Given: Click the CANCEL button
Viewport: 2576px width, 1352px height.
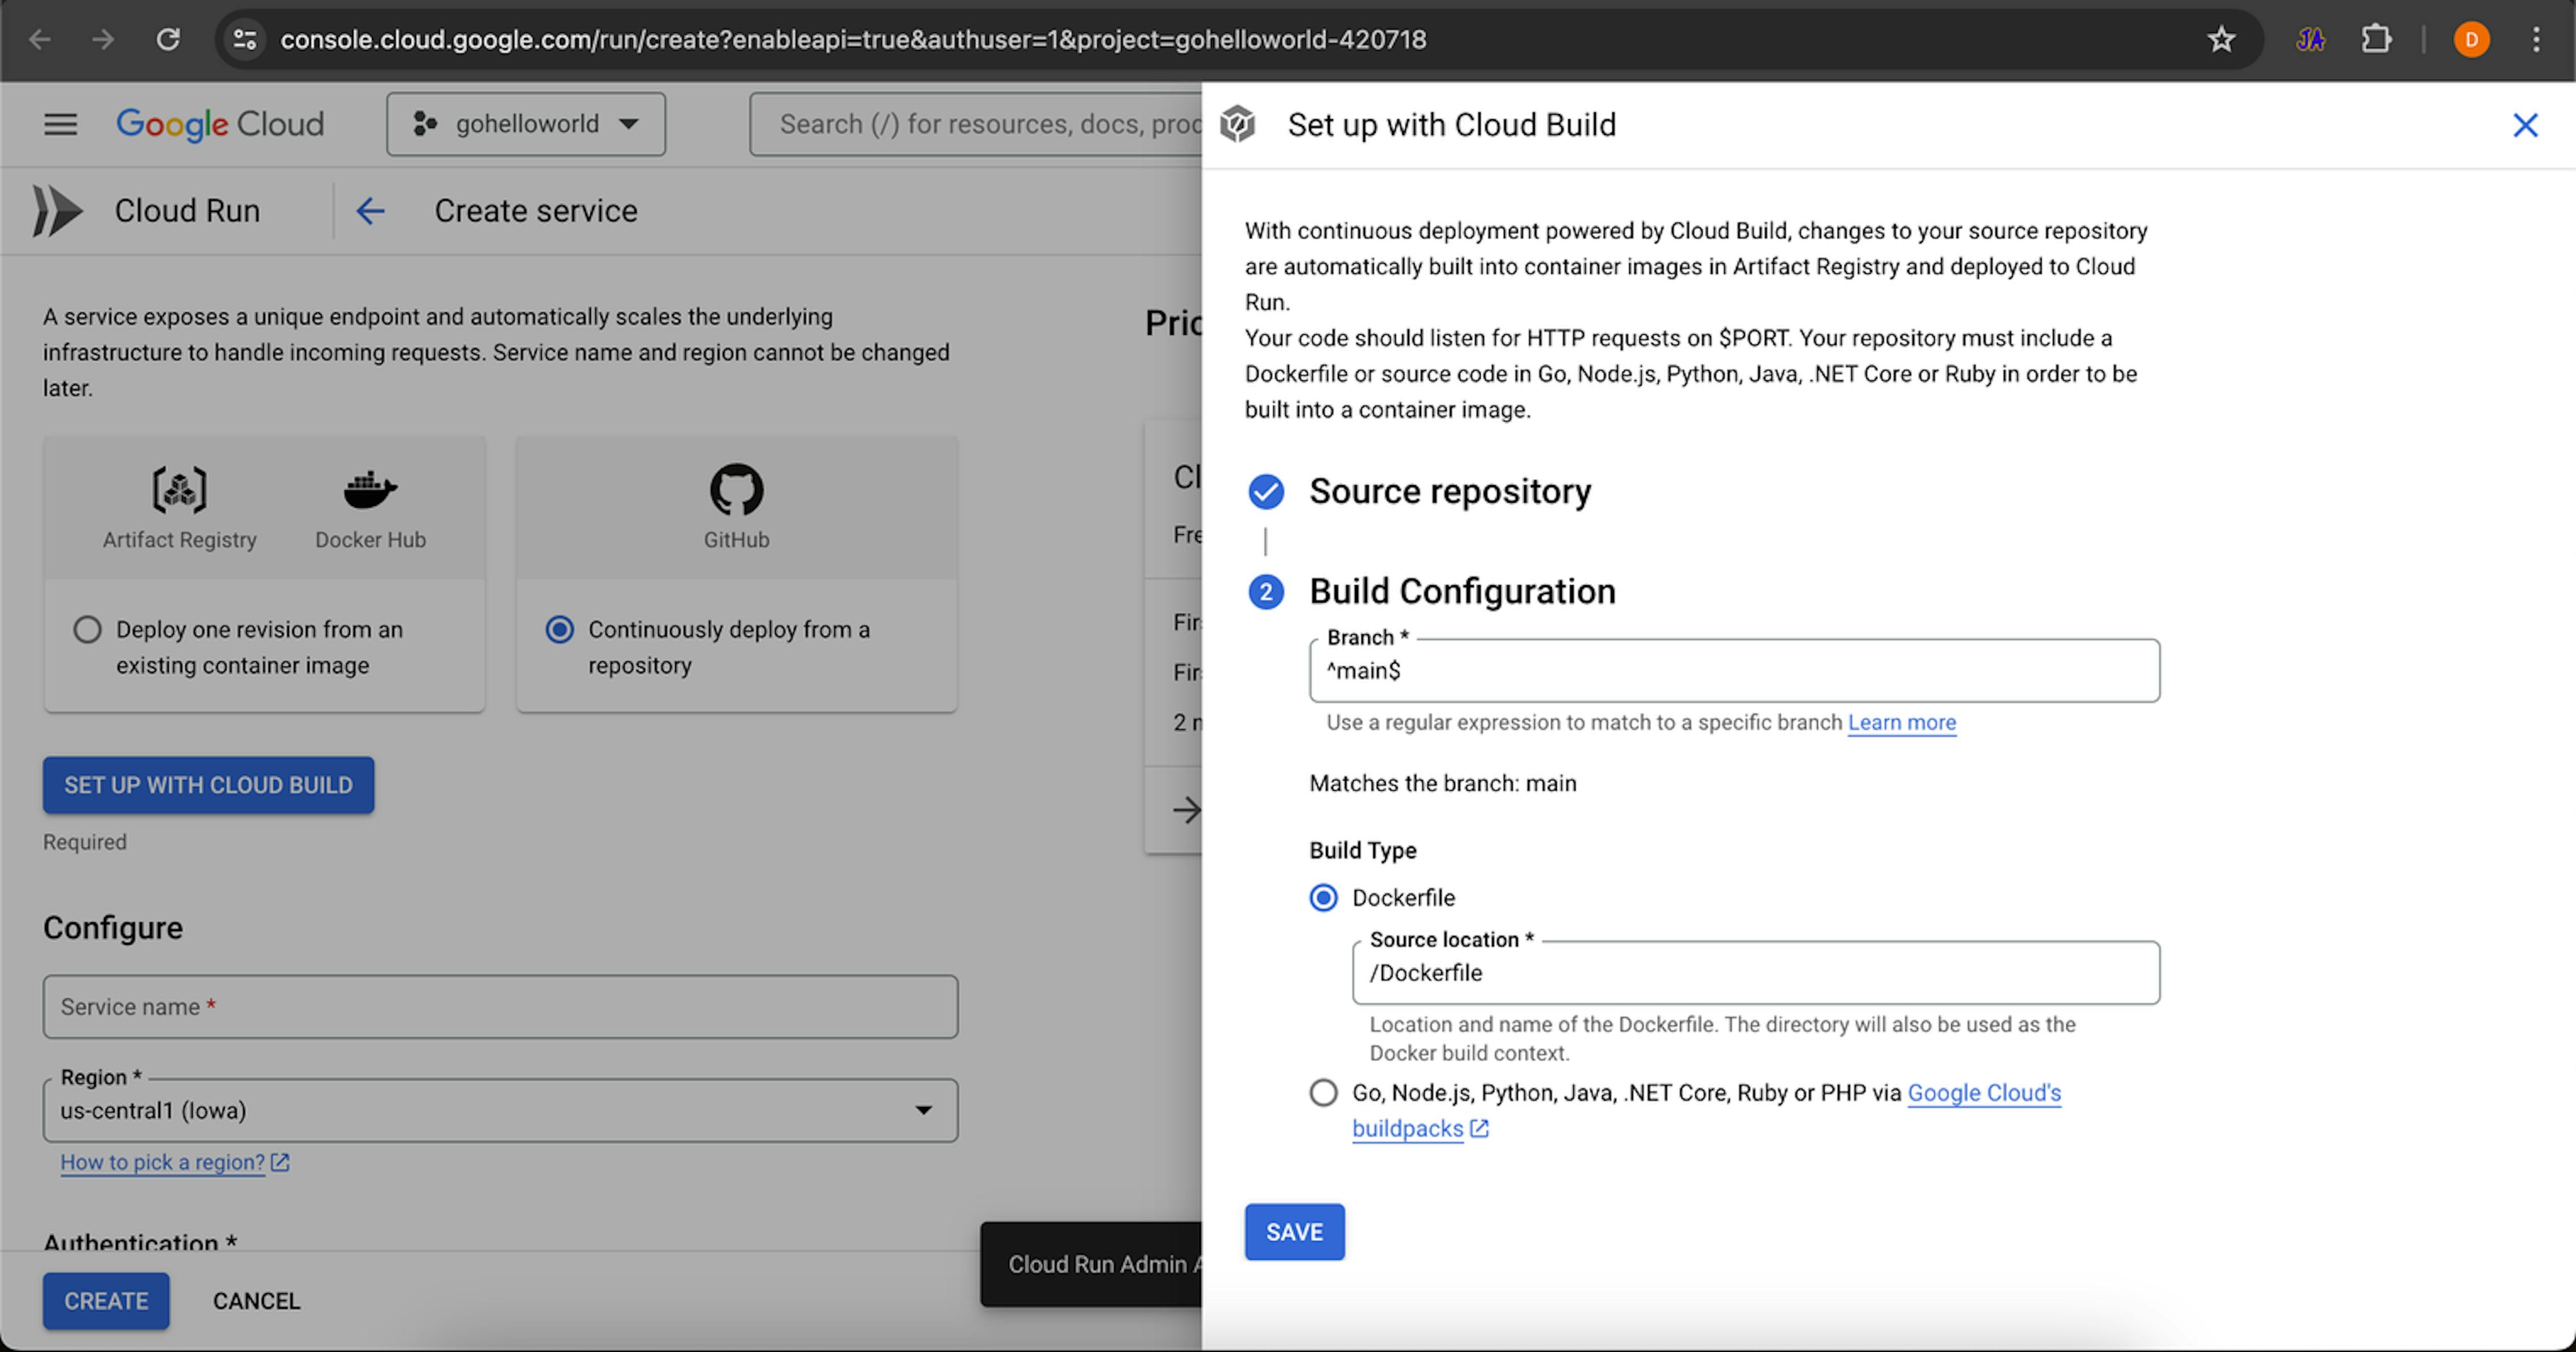Looking at the screenshot, I should point(256,1301).
